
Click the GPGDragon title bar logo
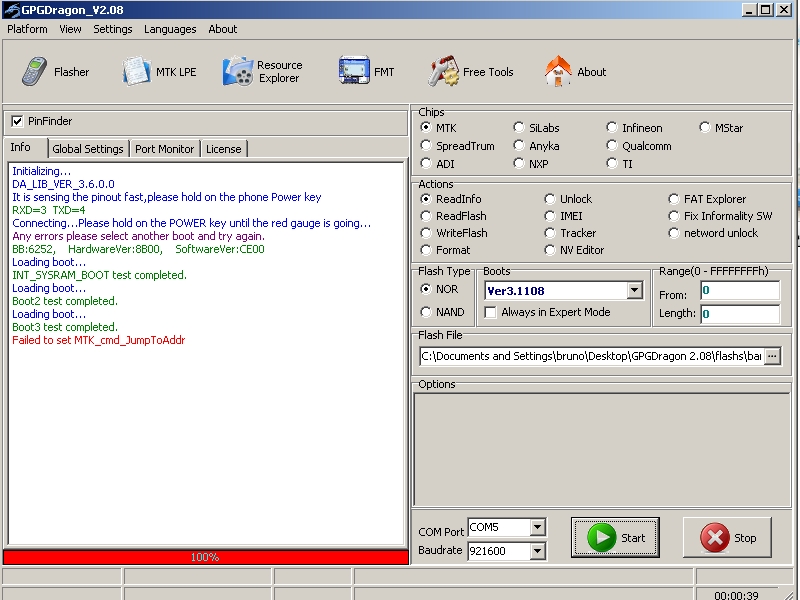(11, 10)
